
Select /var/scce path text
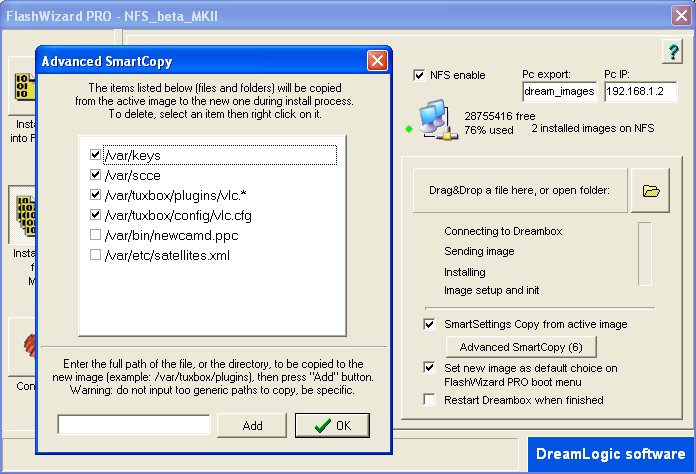133,175
